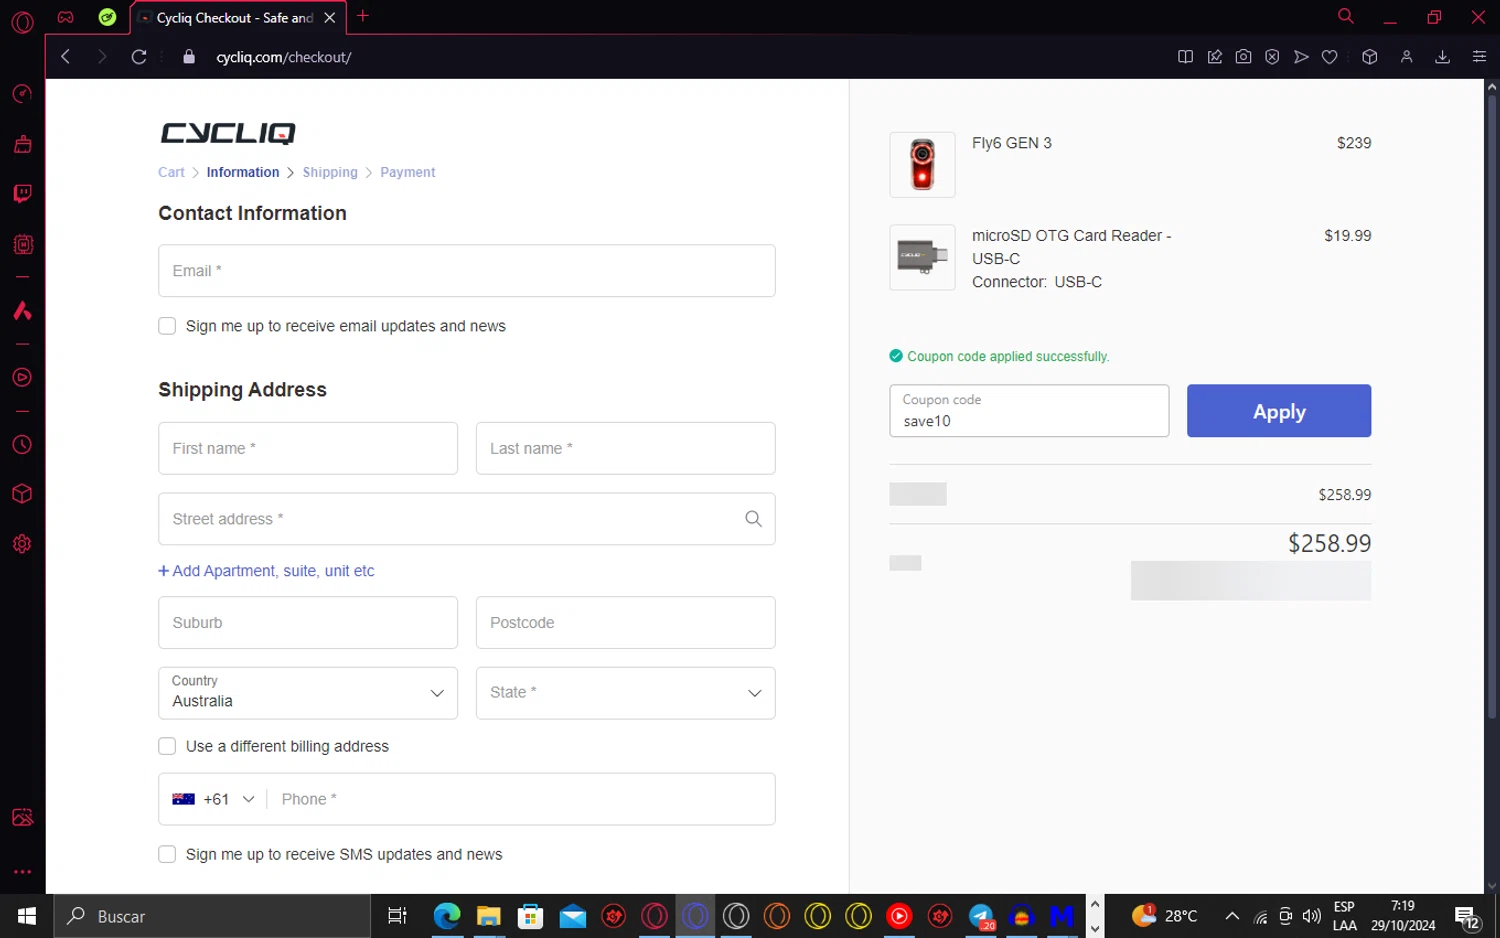
Task: Switch to the green pinned tab
Action: click(107, 17)
